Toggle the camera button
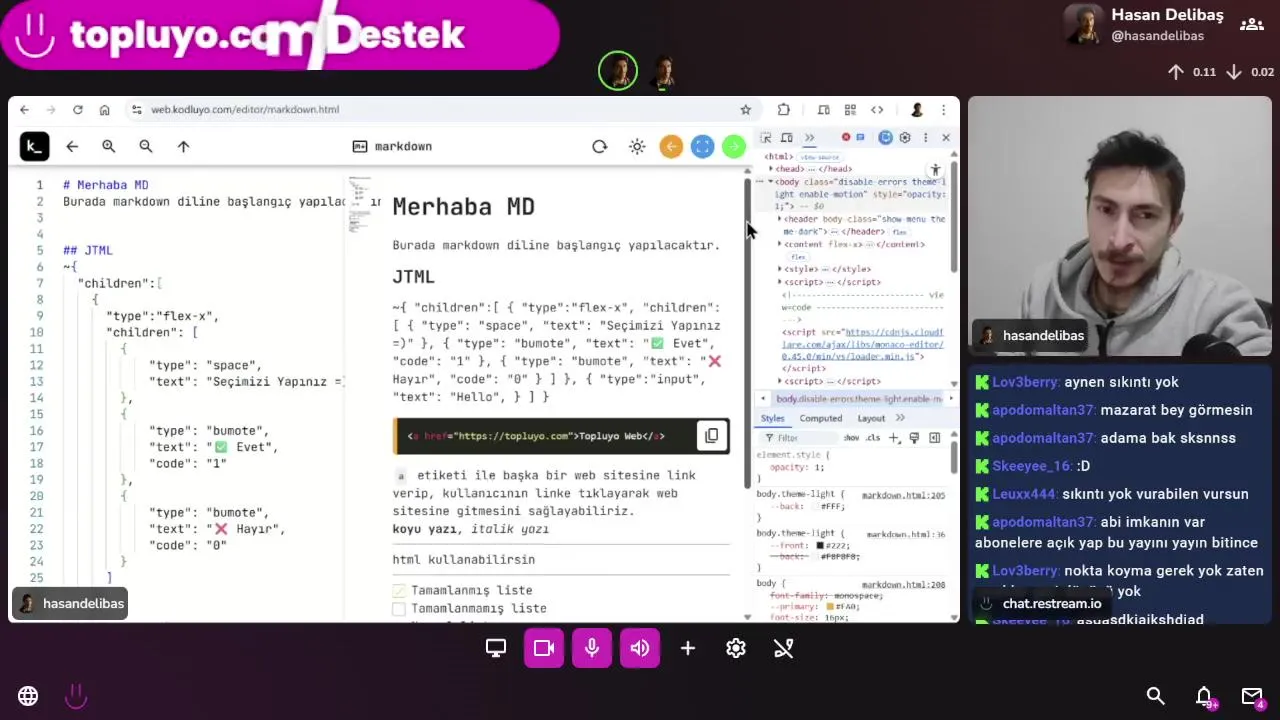This screenshot has height=720, width=1280. tap(544, 648)
